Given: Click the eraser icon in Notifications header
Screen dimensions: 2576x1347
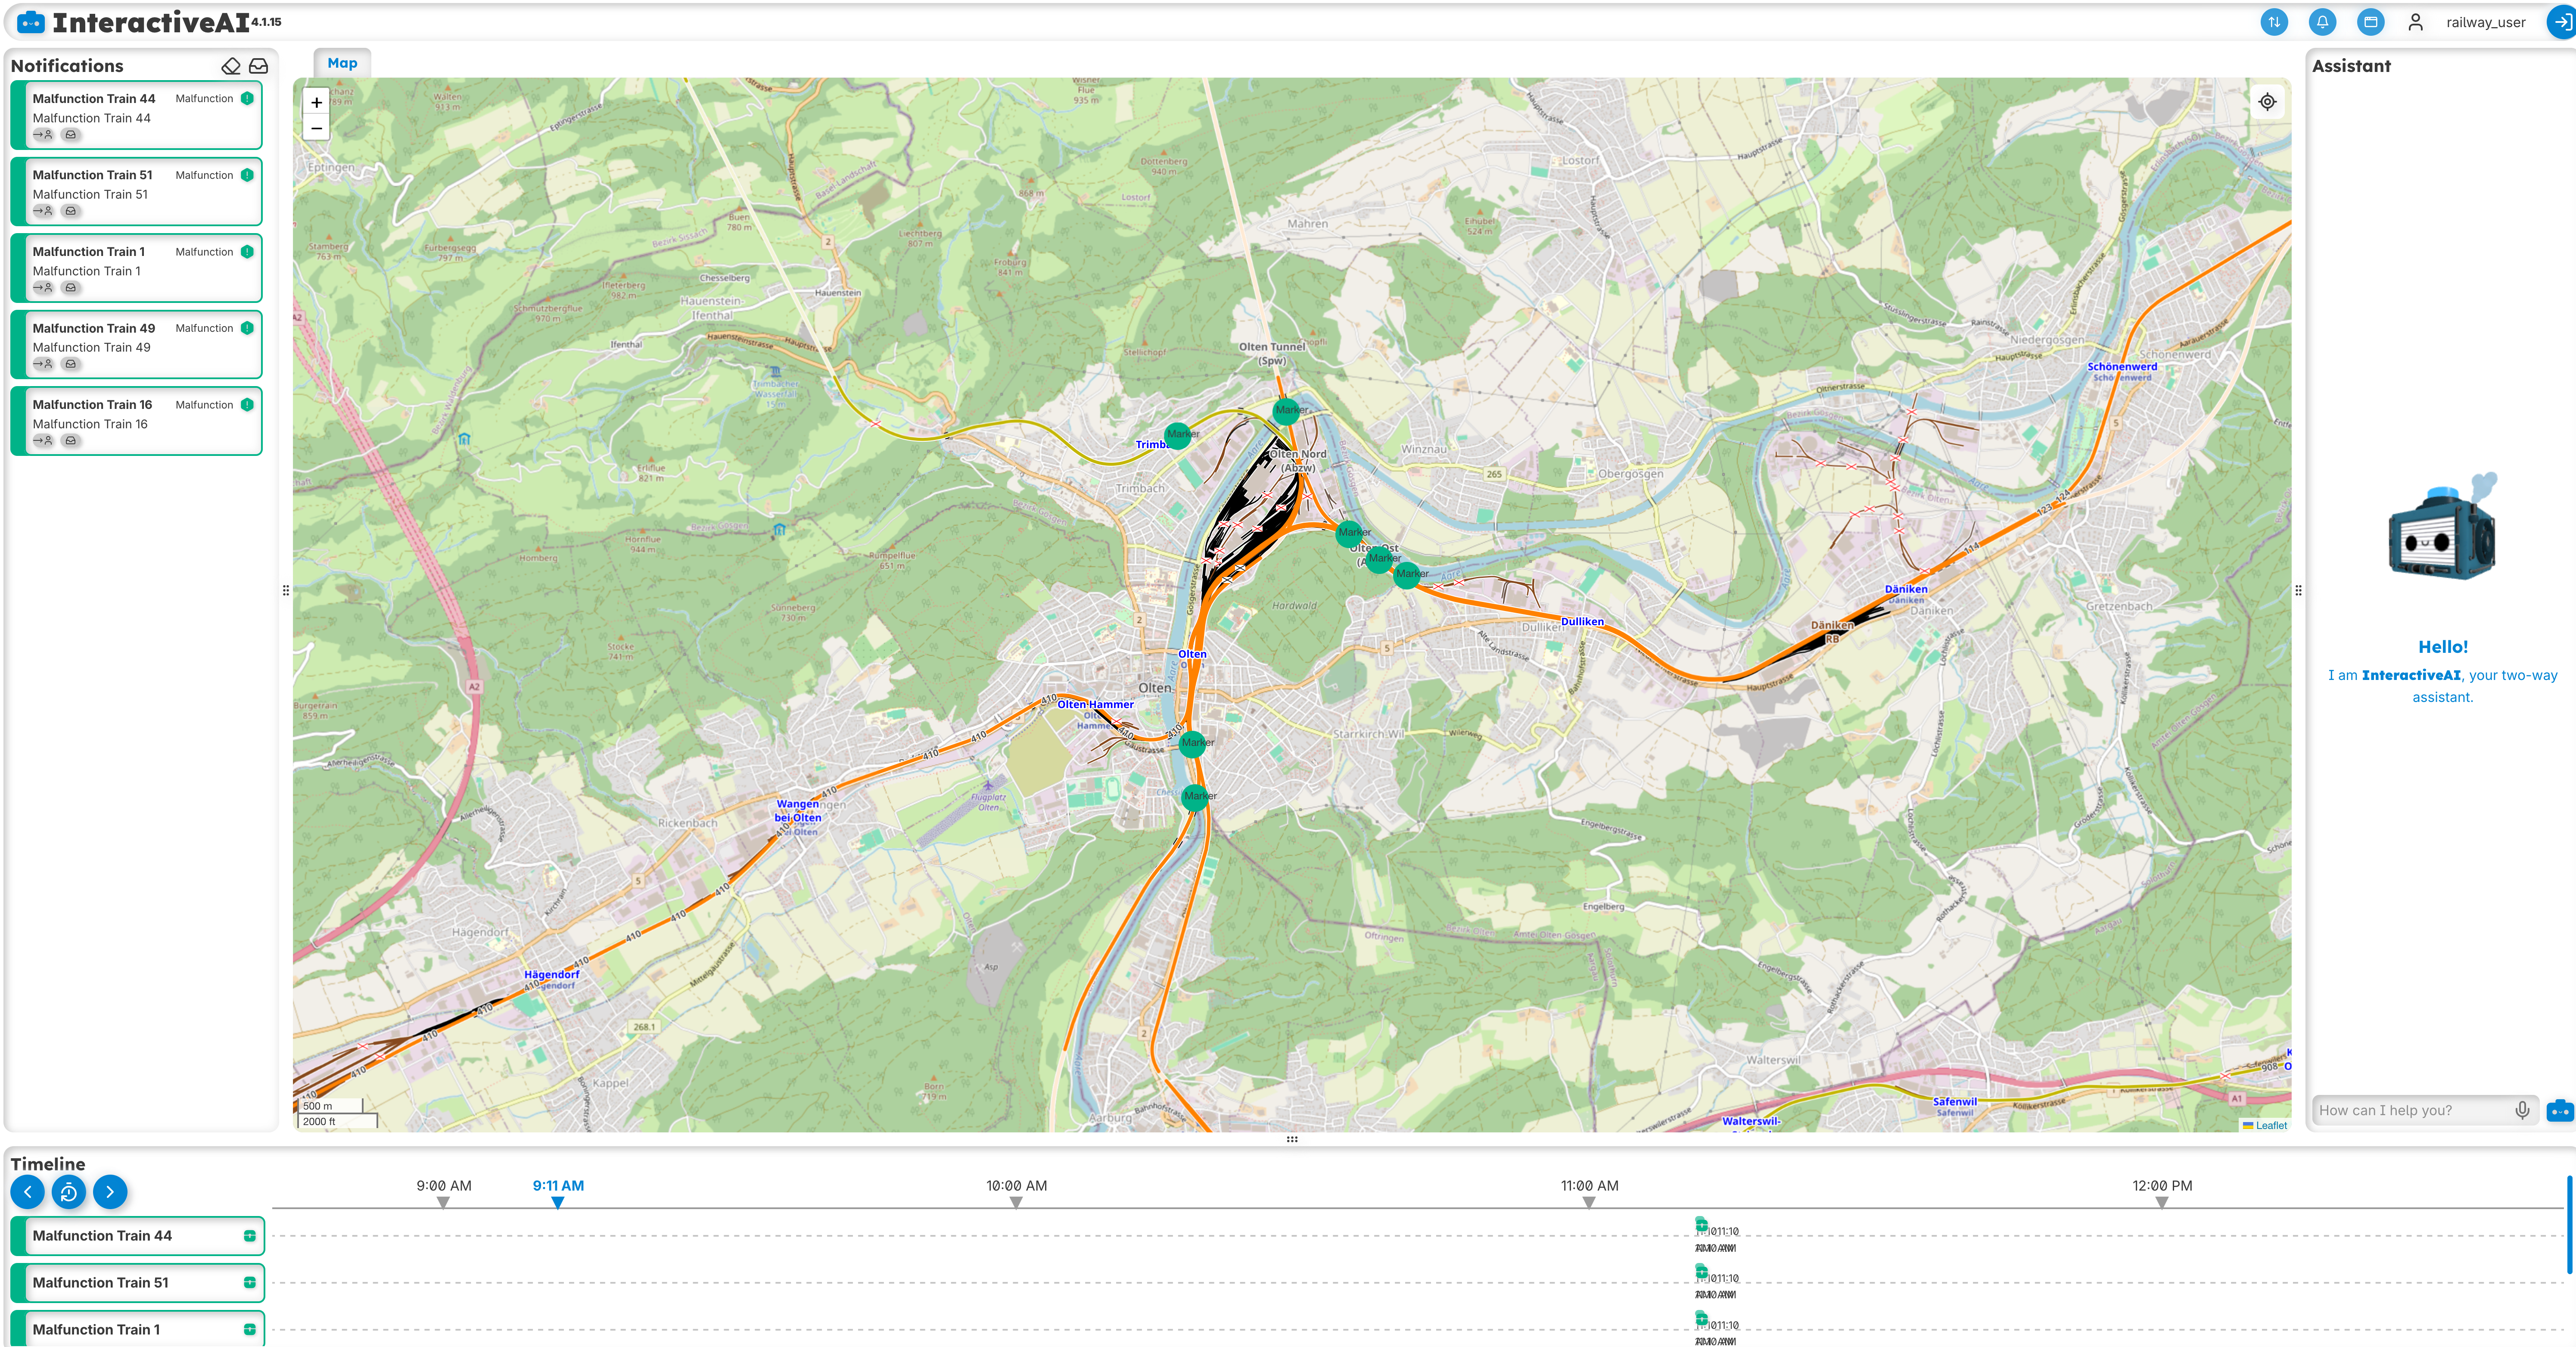Looking at the screenshot, I should point(231,66).
